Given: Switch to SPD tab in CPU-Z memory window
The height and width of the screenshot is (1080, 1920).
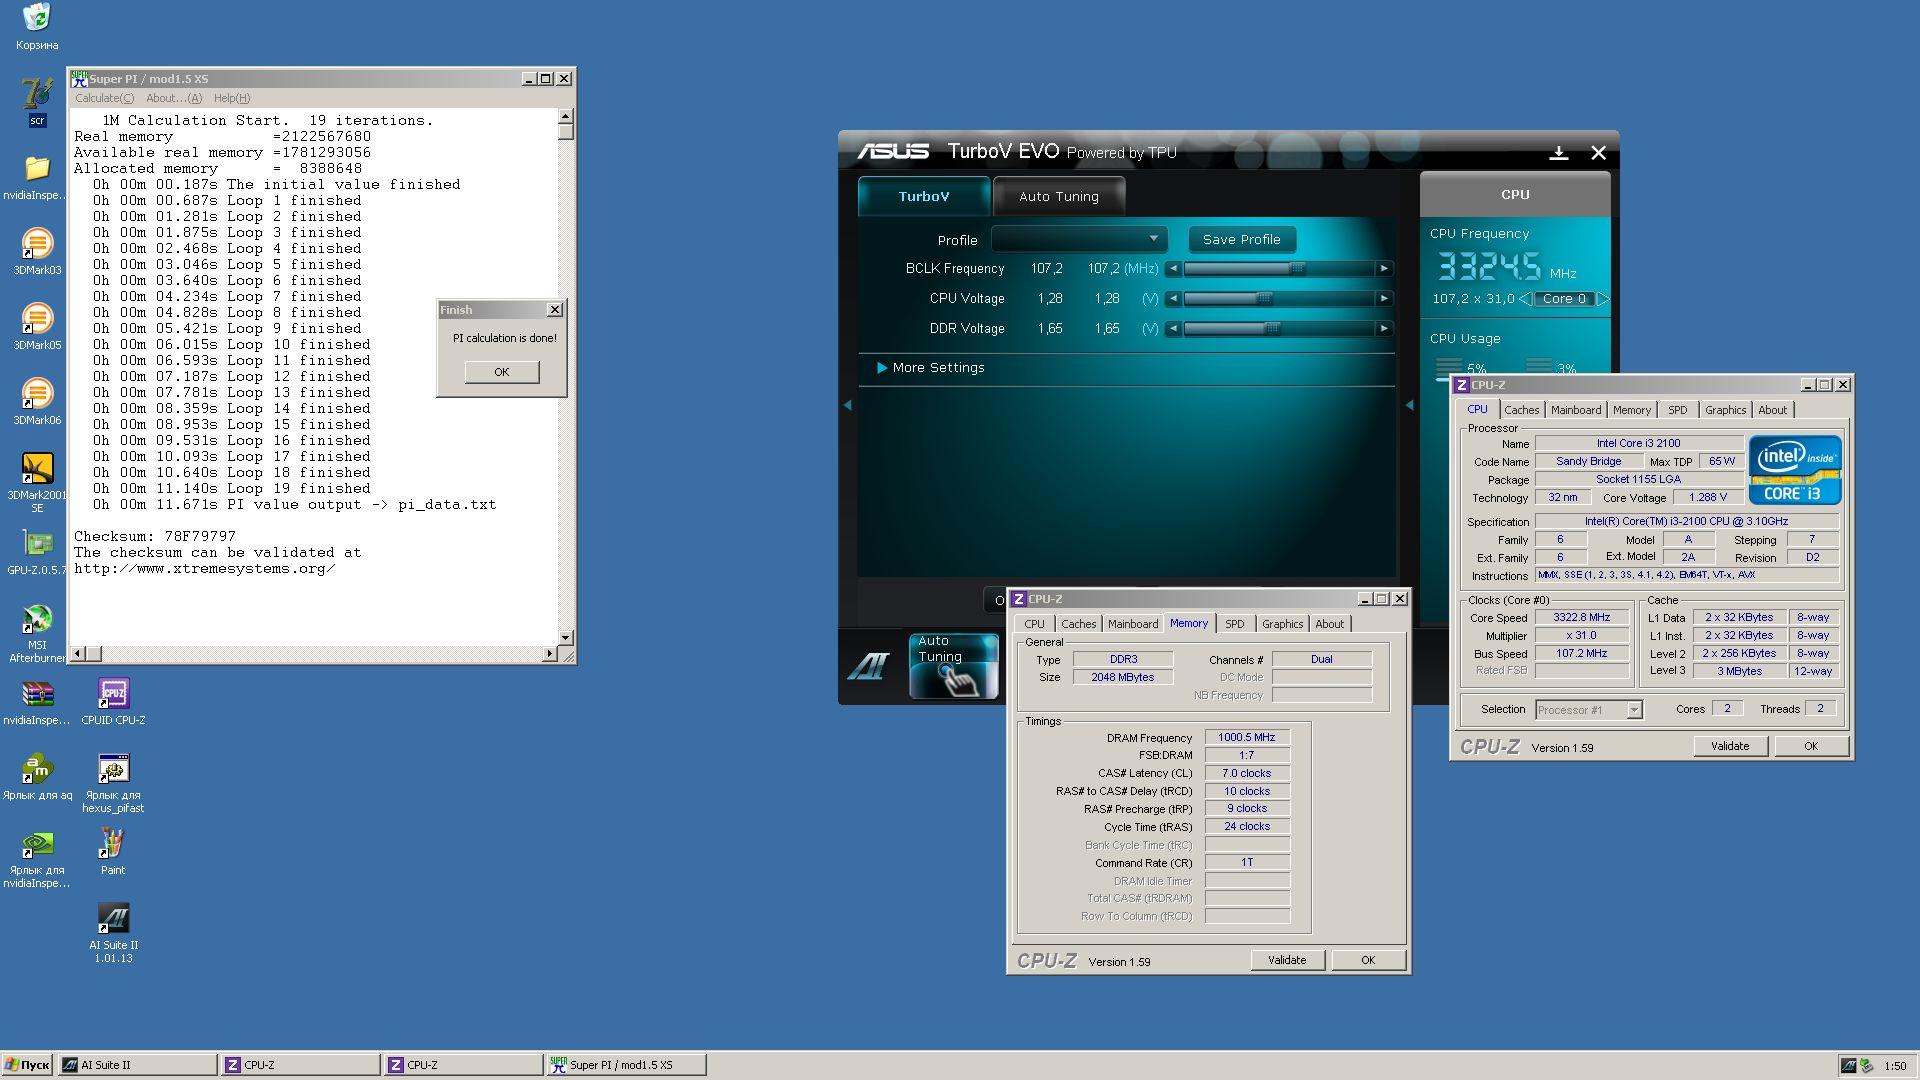Looking at the screenshot, I should (1235, 624).
